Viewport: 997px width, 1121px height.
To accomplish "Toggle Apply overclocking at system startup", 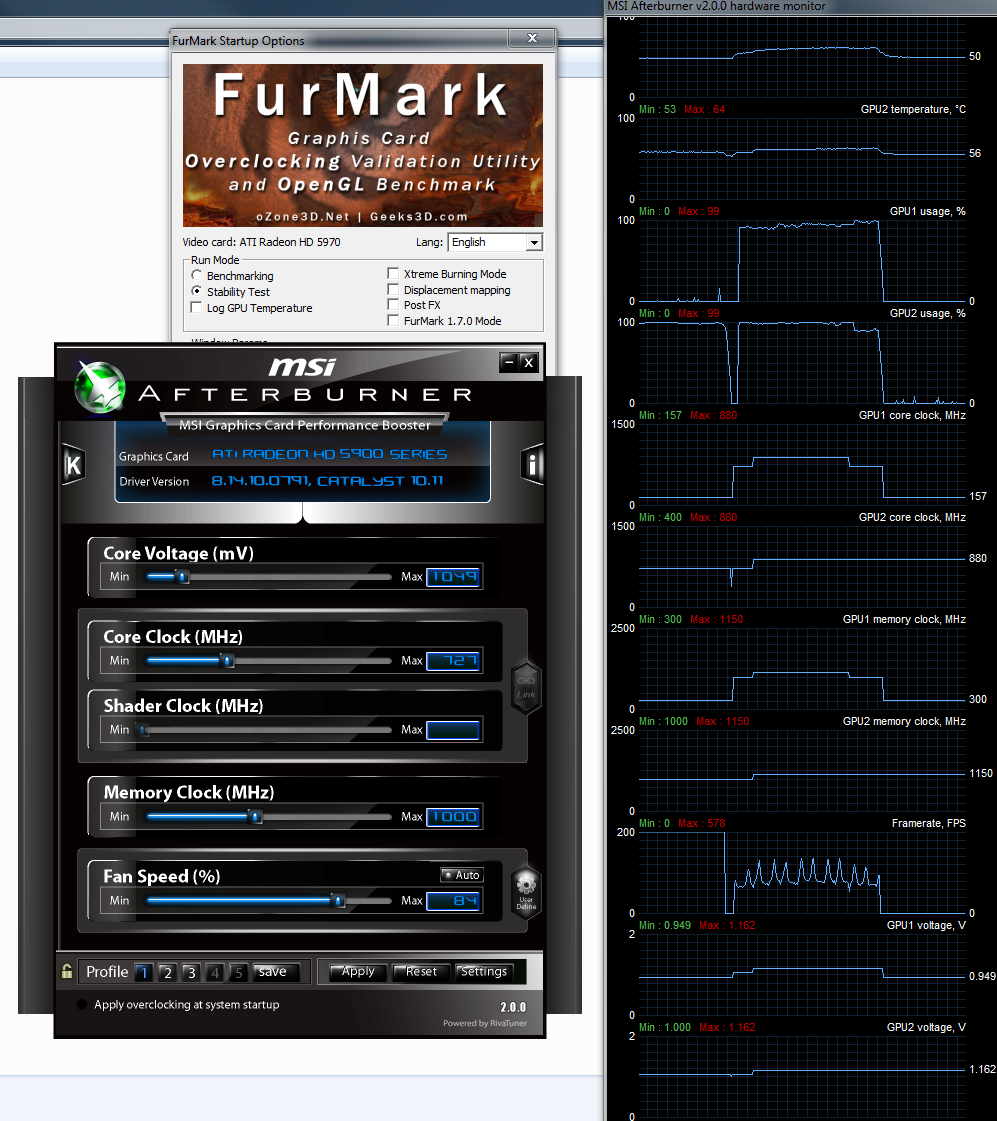I will tap(82, 1004).
